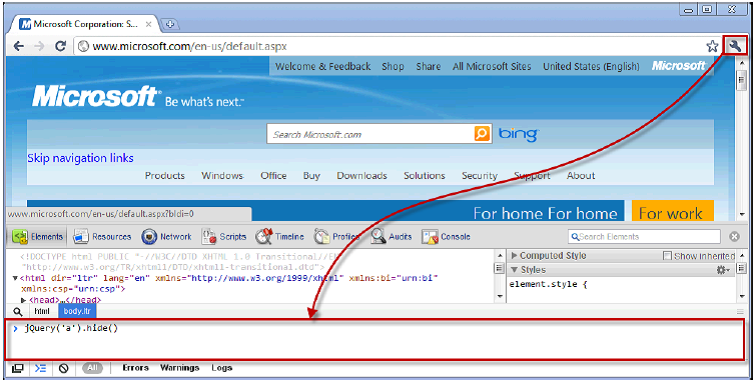The width and height of the screenshot is (756, 383).
Task: Open Welcome & Feedback link
Action: [323, 67]
